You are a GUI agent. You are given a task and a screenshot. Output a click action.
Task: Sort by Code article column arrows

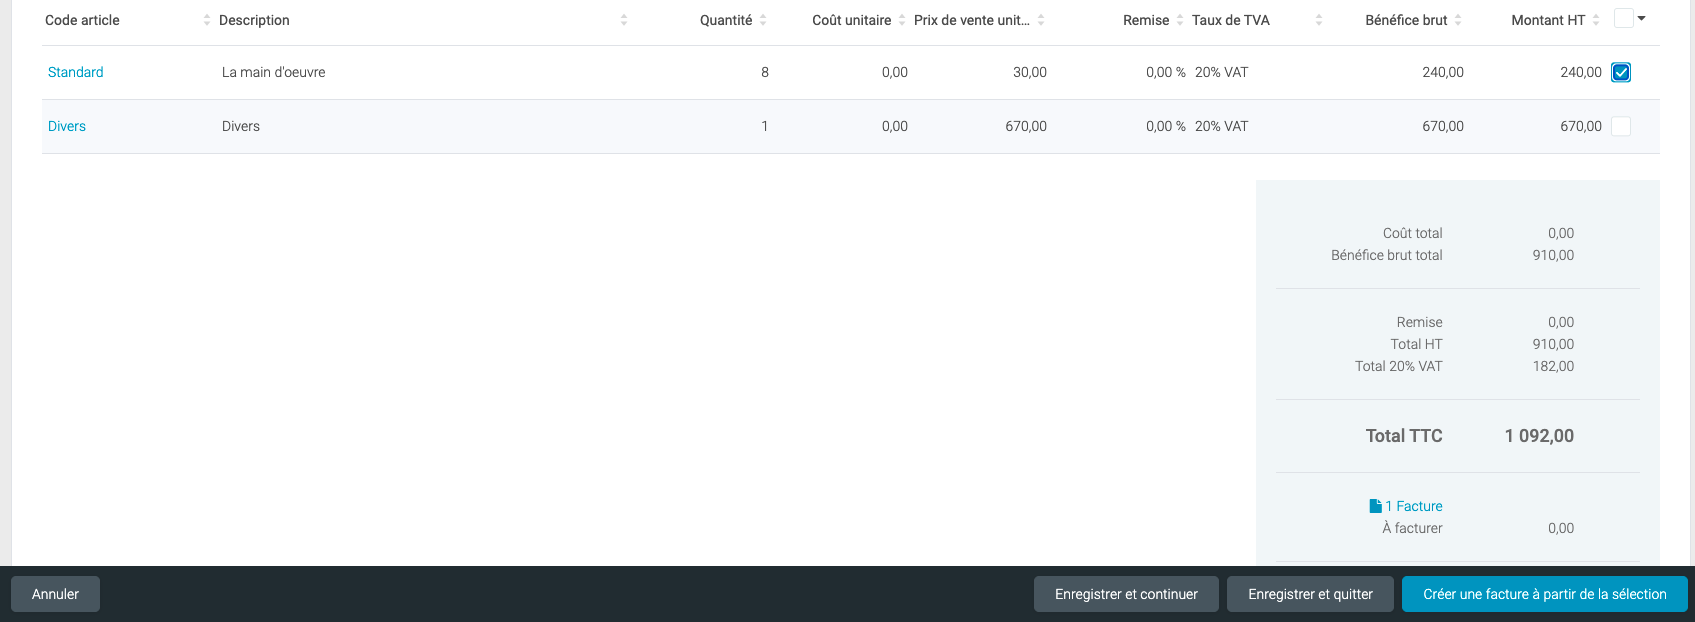[207, 20]
